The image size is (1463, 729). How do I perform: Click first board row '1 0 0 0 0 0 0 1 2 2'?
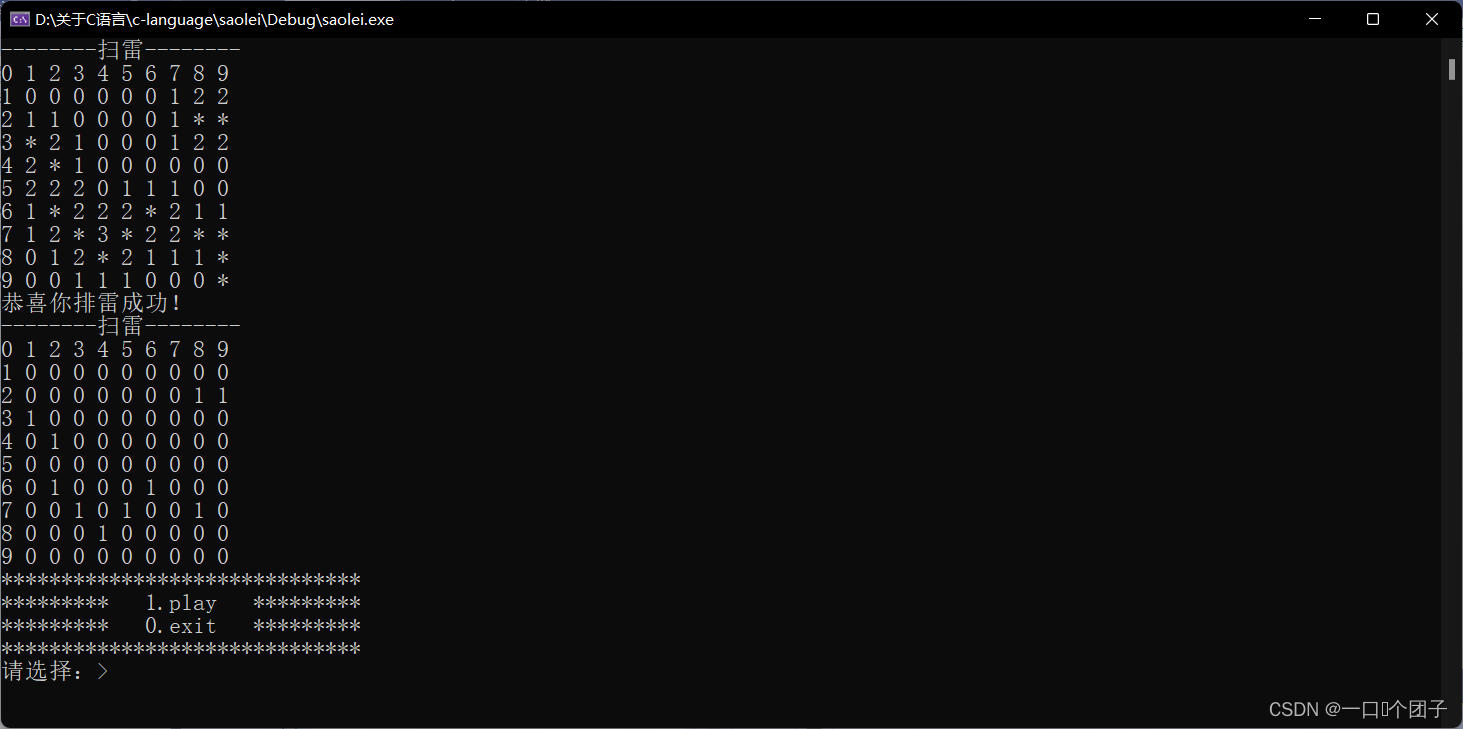pos(116,97)
